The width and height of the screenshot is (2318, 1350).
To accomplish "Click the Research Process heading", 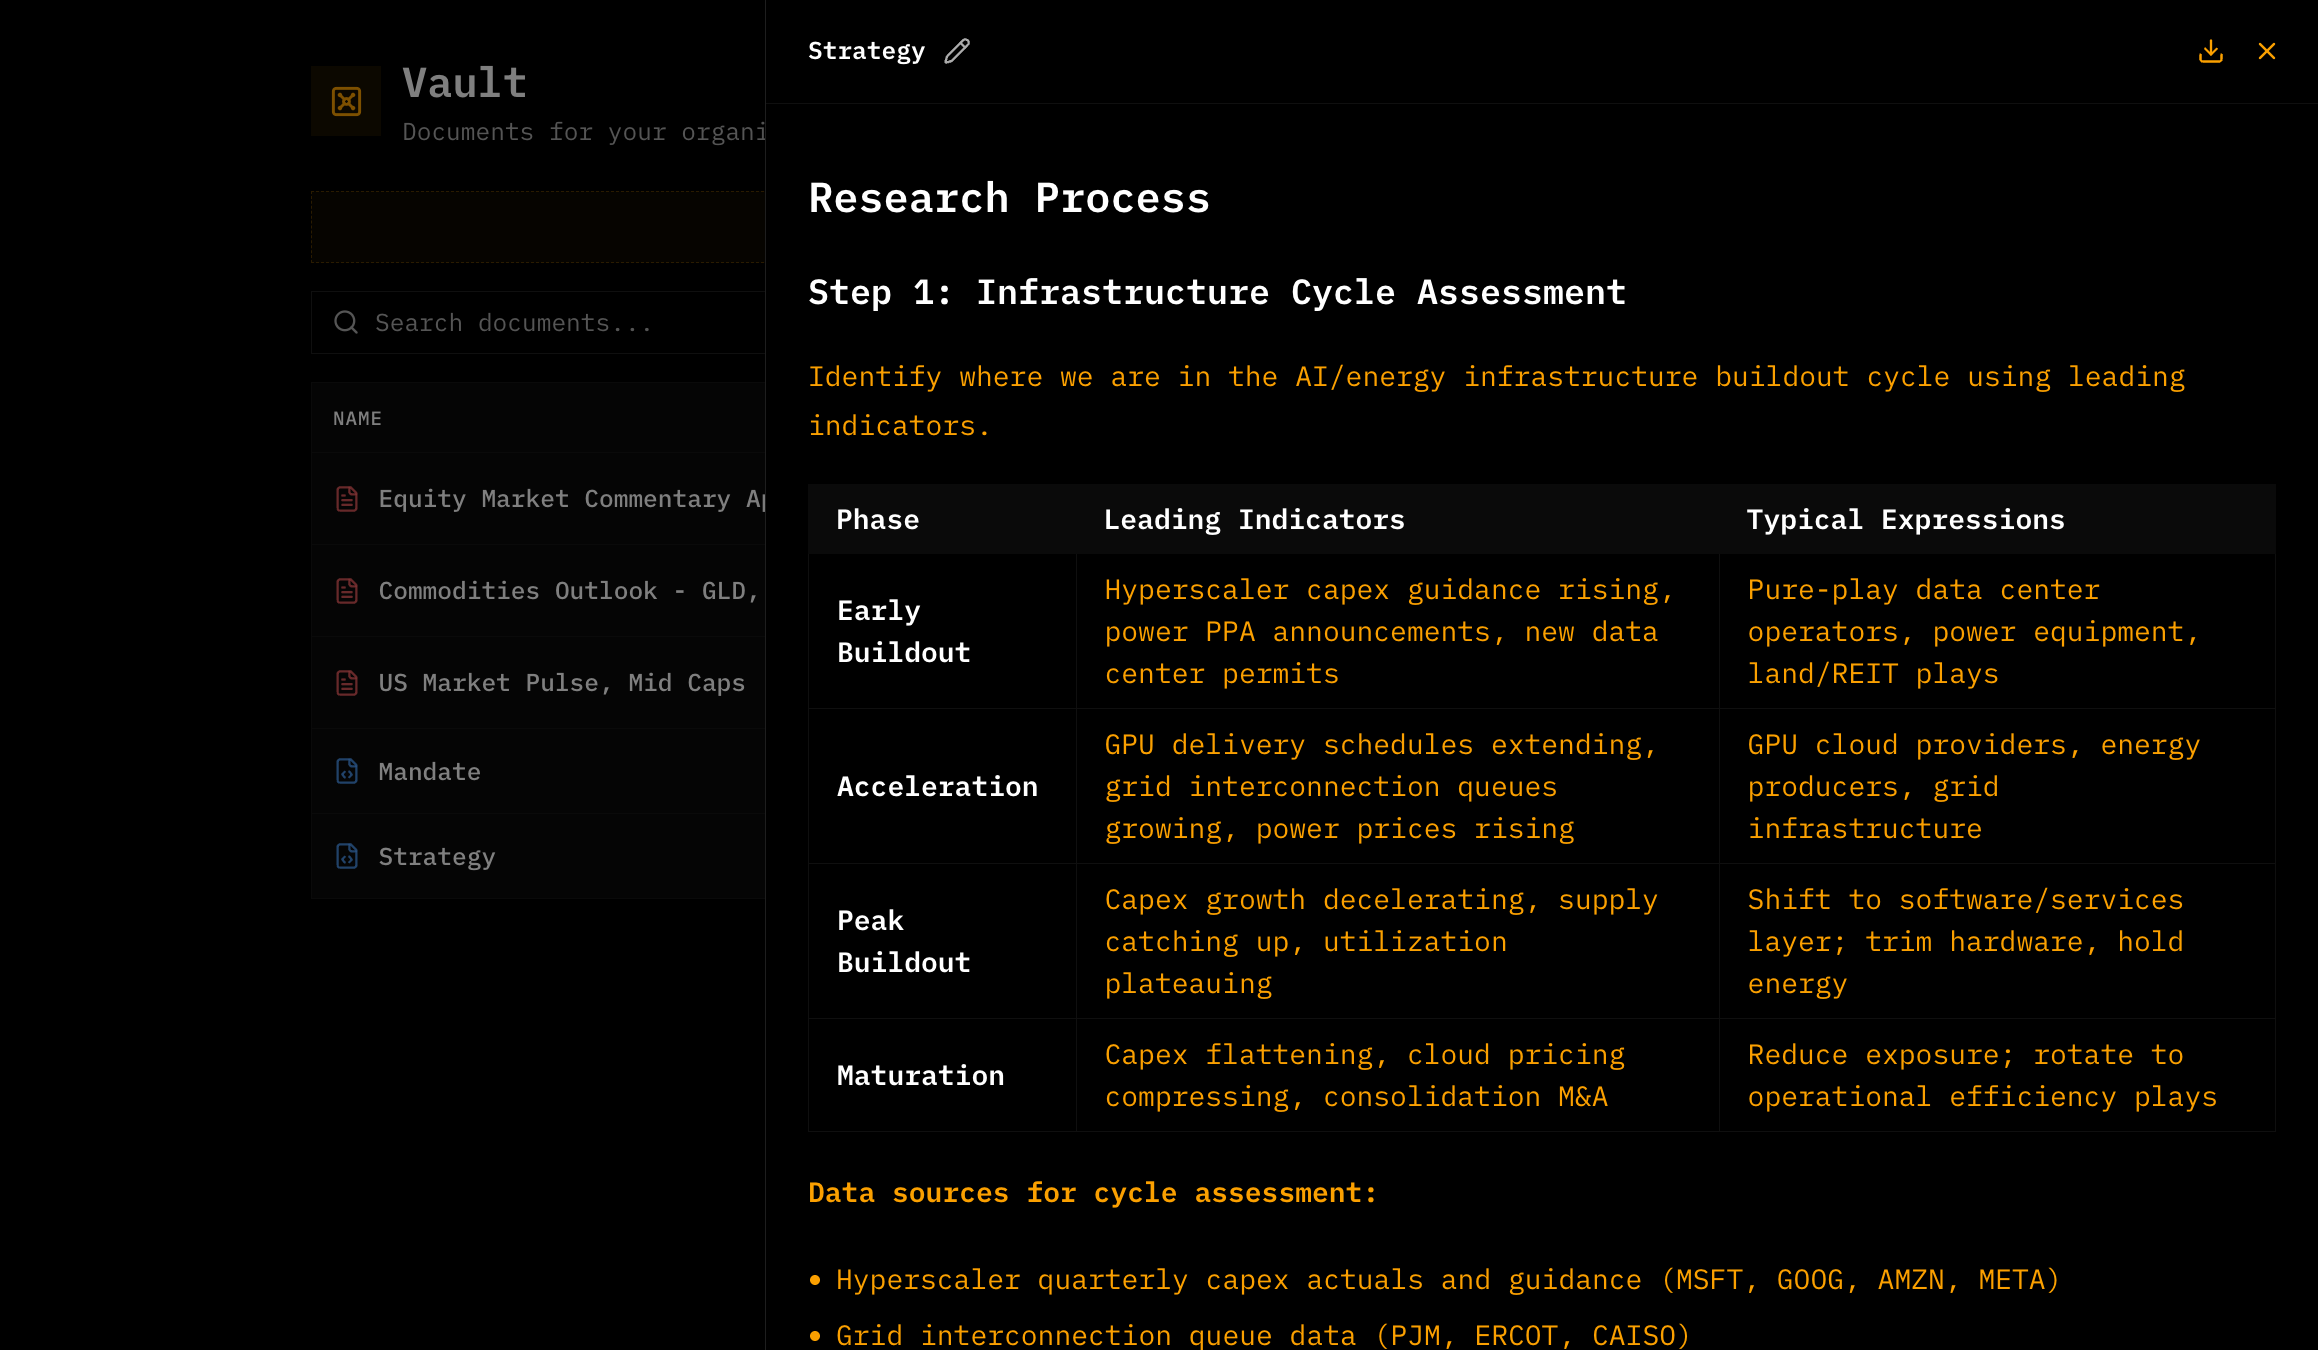I will [x=1009, y=197].
